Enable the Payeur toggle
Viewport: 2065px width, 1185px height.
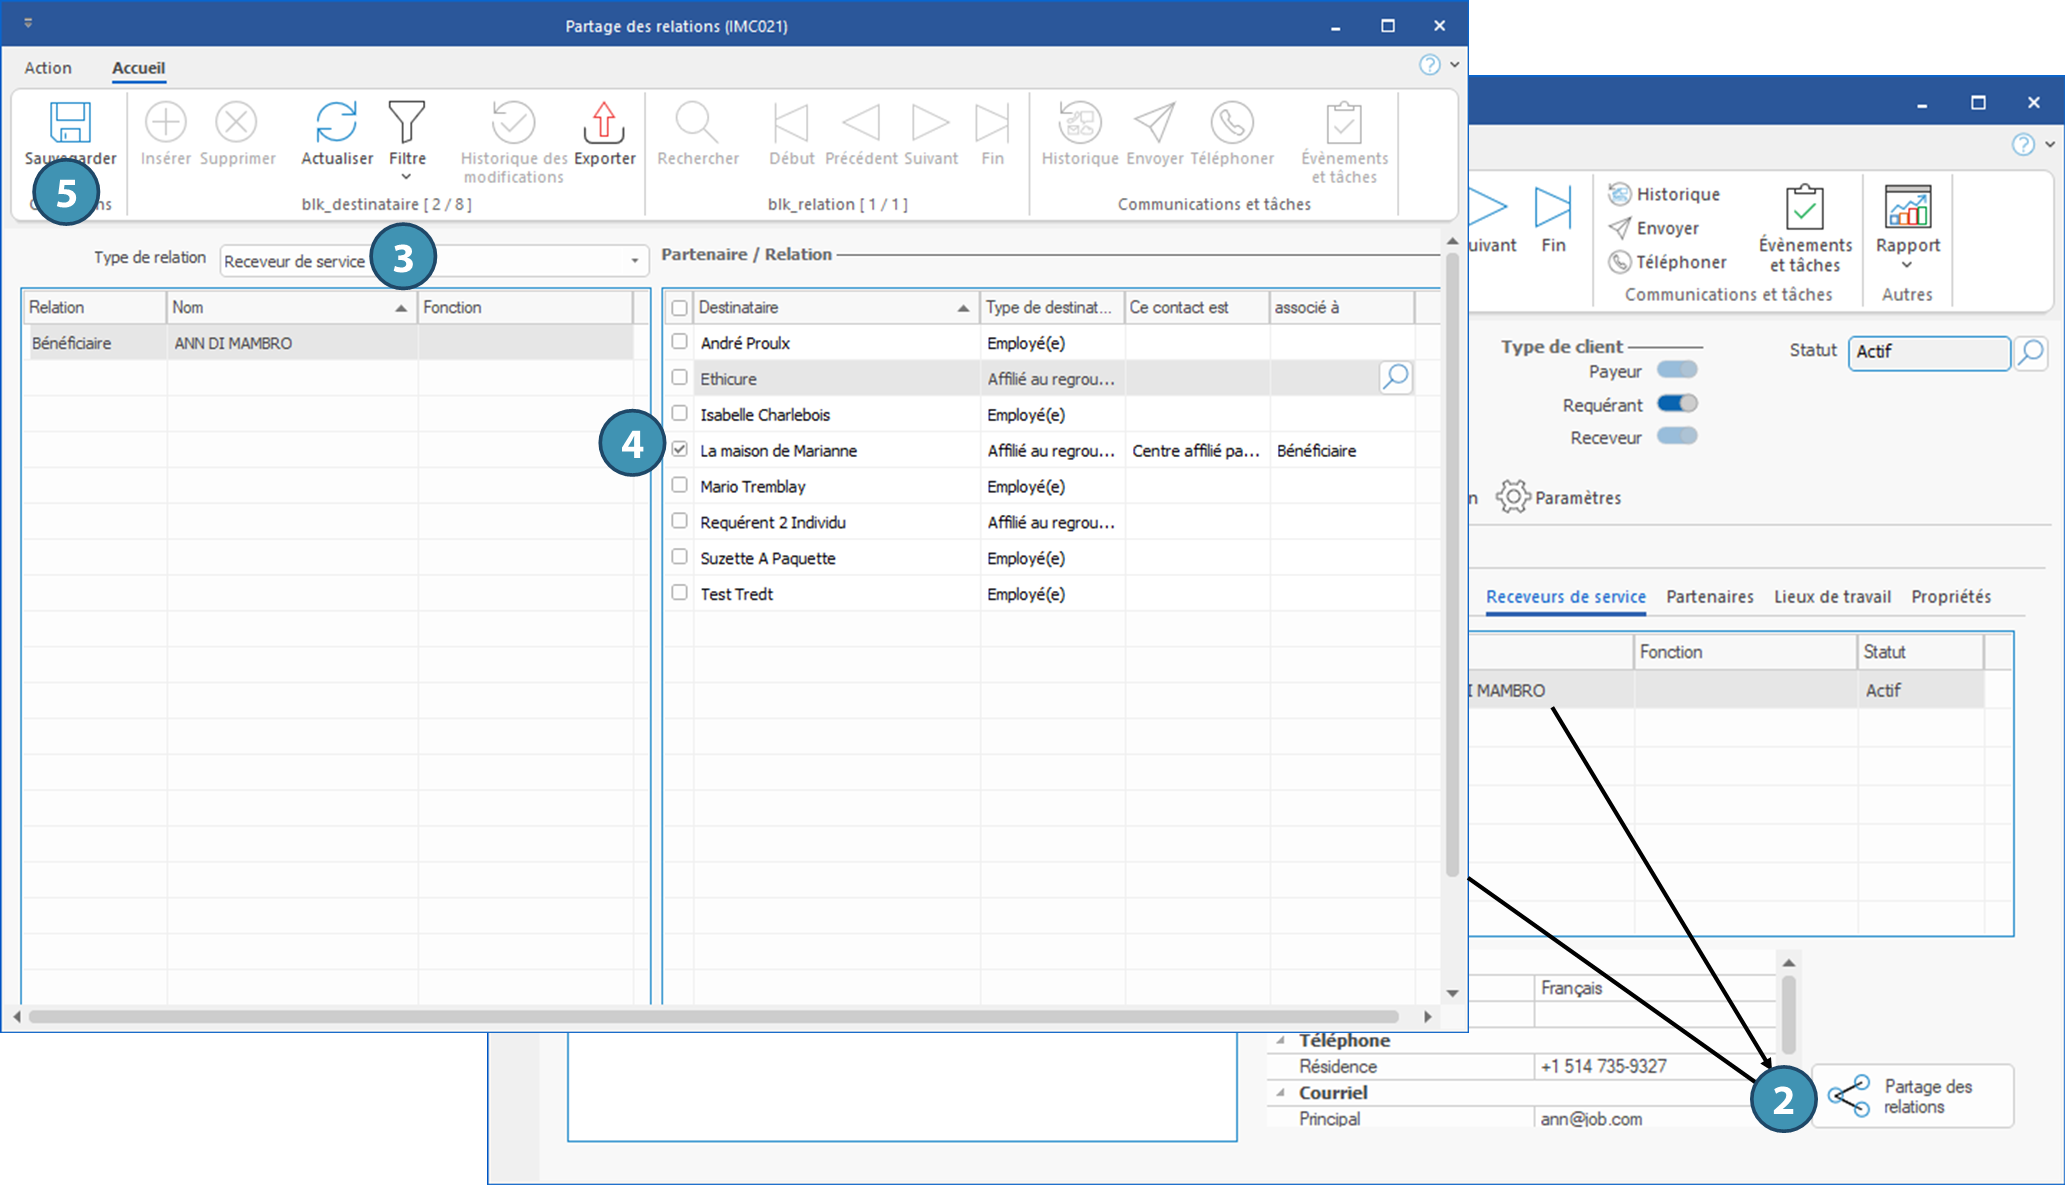pos(1677,370)
